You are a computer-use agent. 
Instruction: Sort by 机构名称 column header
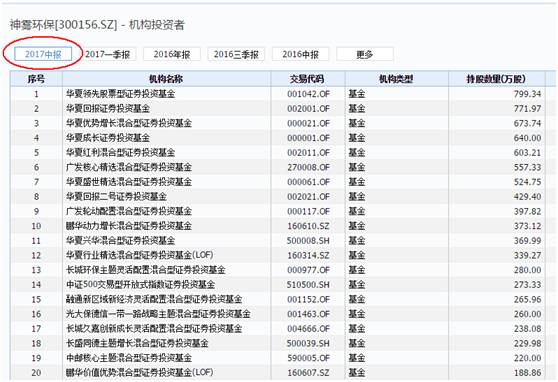pyautogui.click(x=166, y=79)
